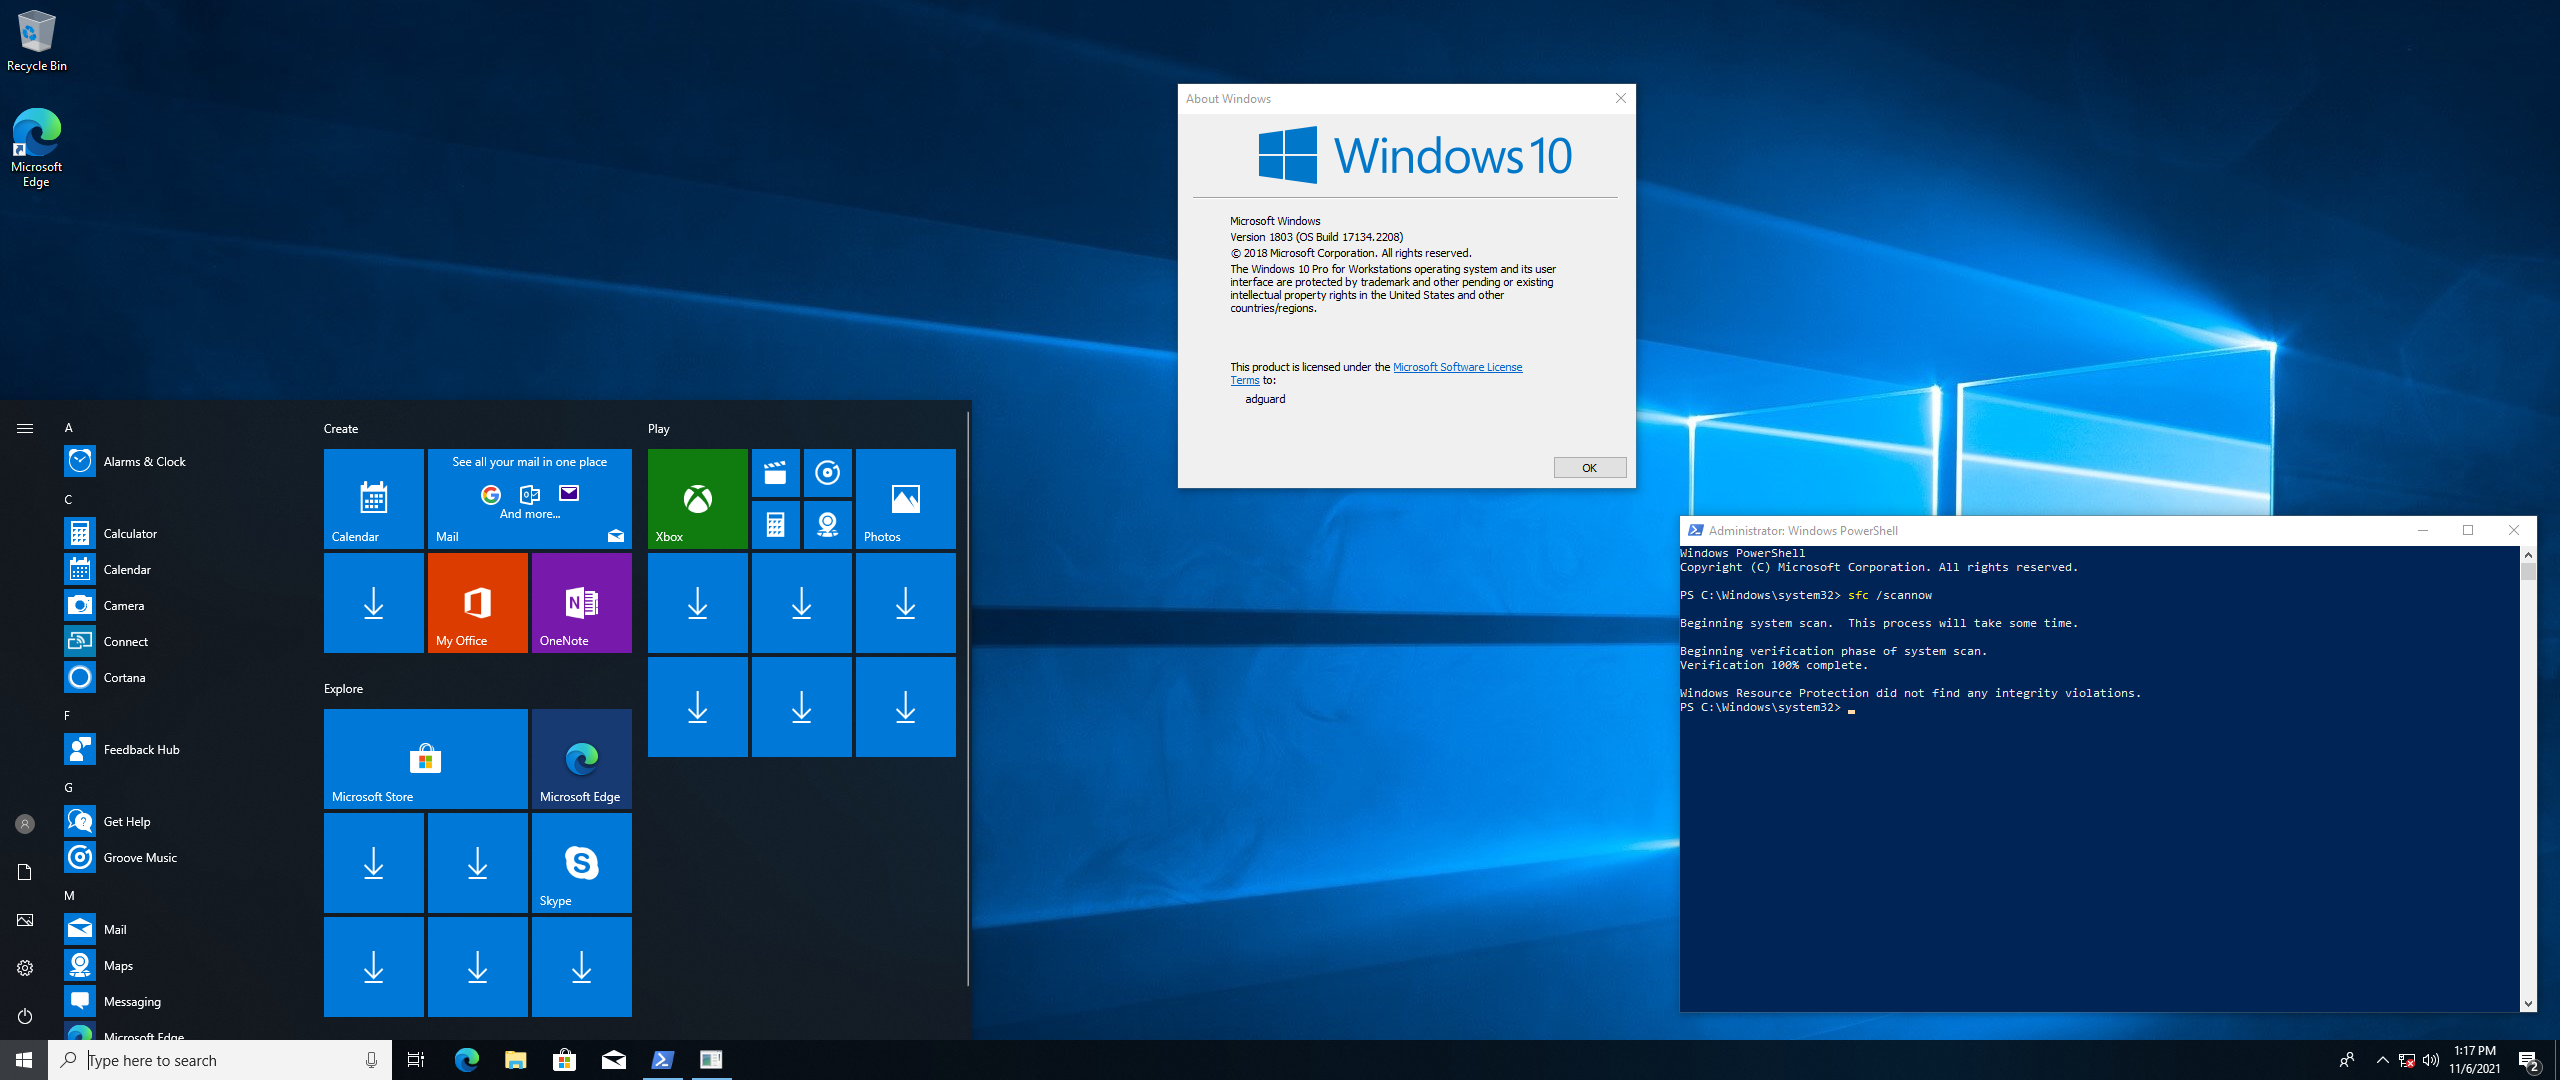This screenshot has width=2560, height=1080.
Task: Click the Explore tile group title
Action: tap(344, 688)
